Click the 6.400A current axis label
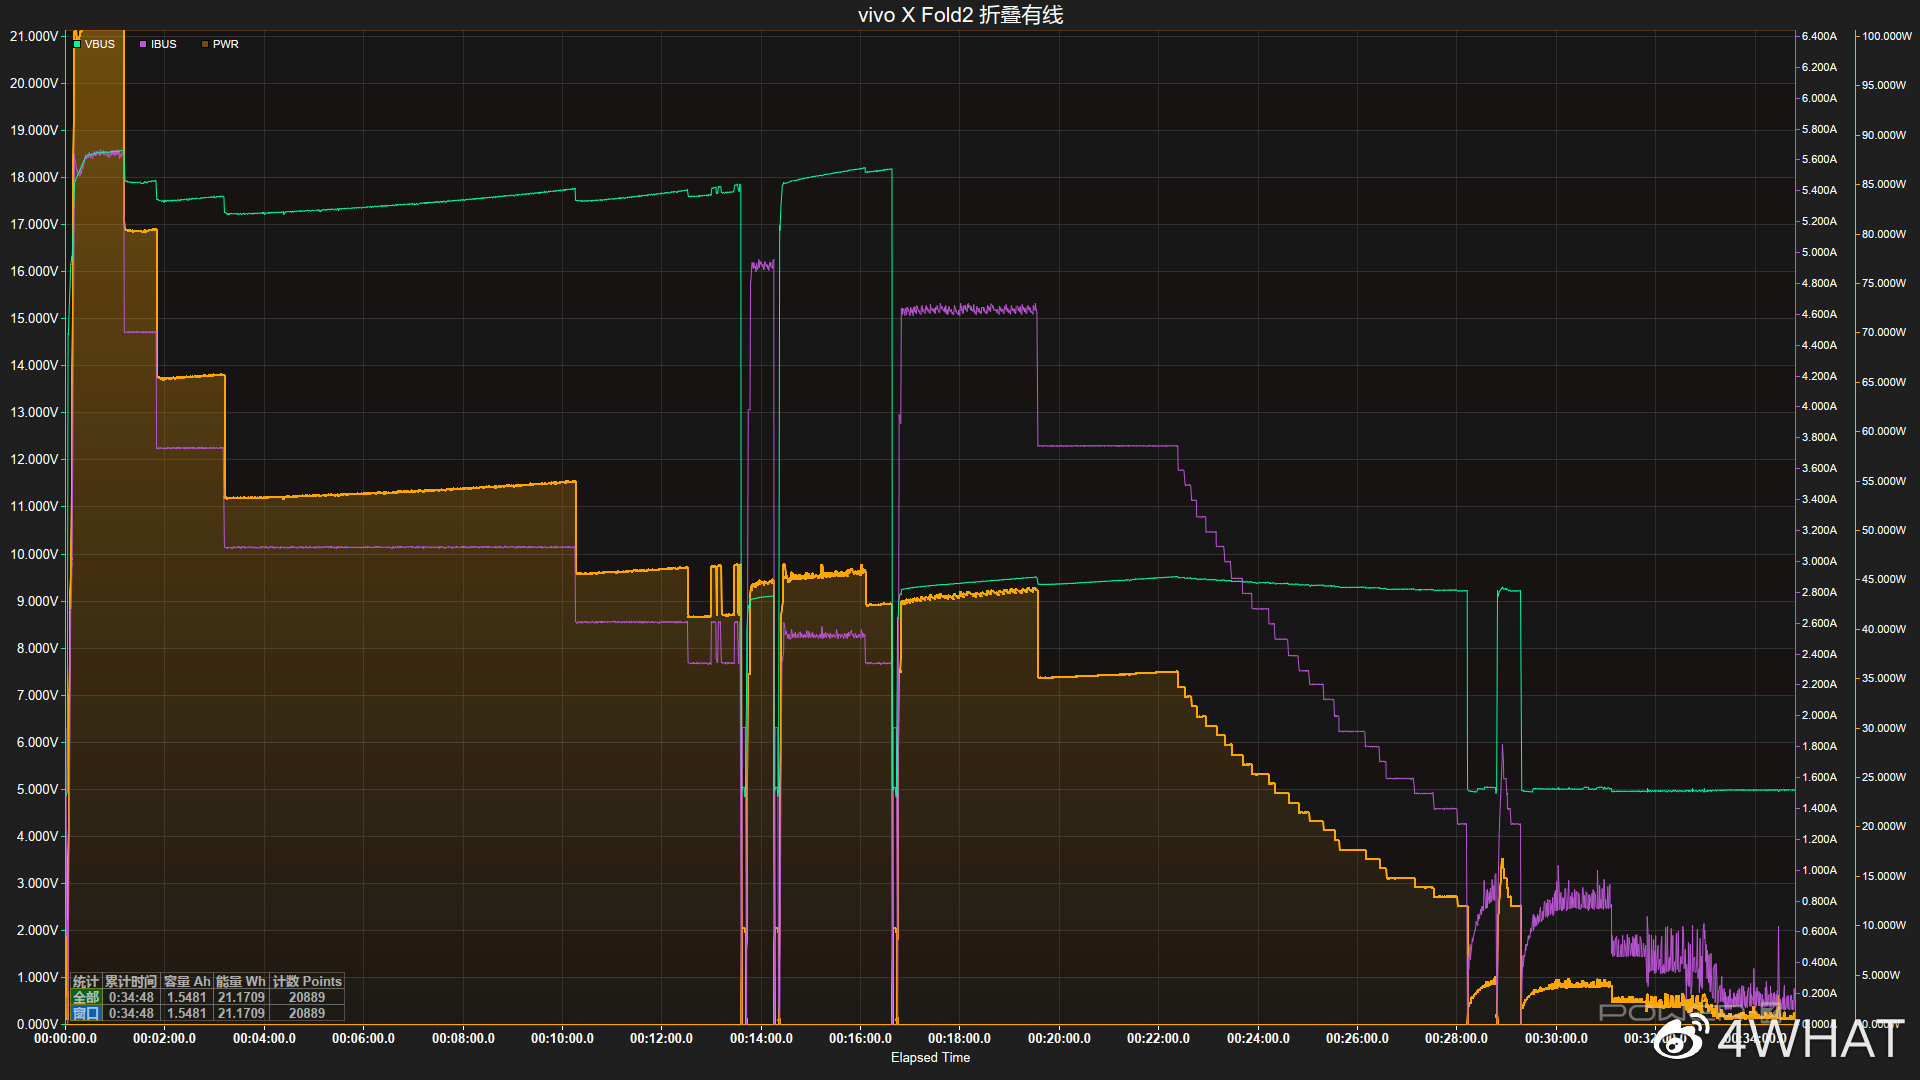1920x1080 pixels. pyautogui.click(x=1819, y=36)
